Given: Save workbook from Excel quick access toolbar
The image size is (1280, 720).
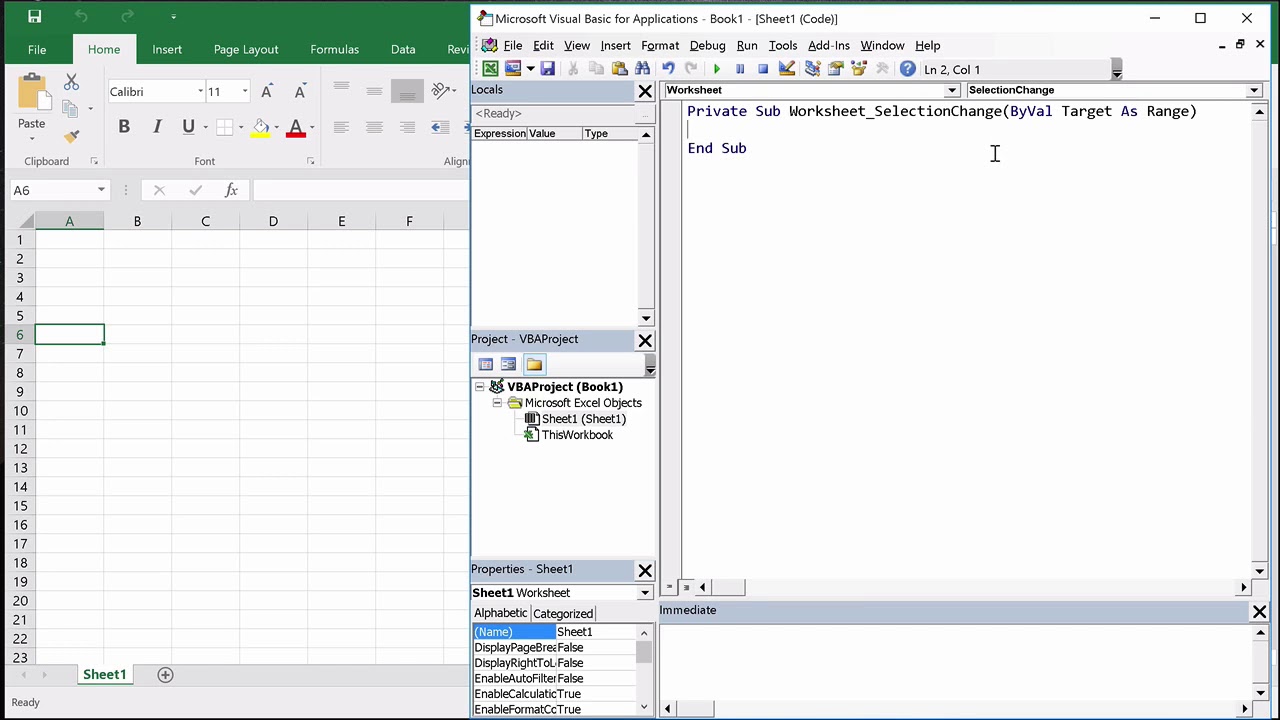Looking at the screenshot, I should pos(34,17).
